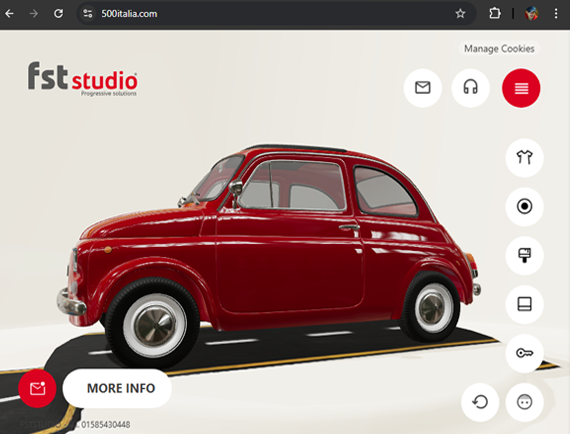The height and width of the screenshot is (434, 570).
Task: Click the laptop screen icon button
Action: [524, 304]
